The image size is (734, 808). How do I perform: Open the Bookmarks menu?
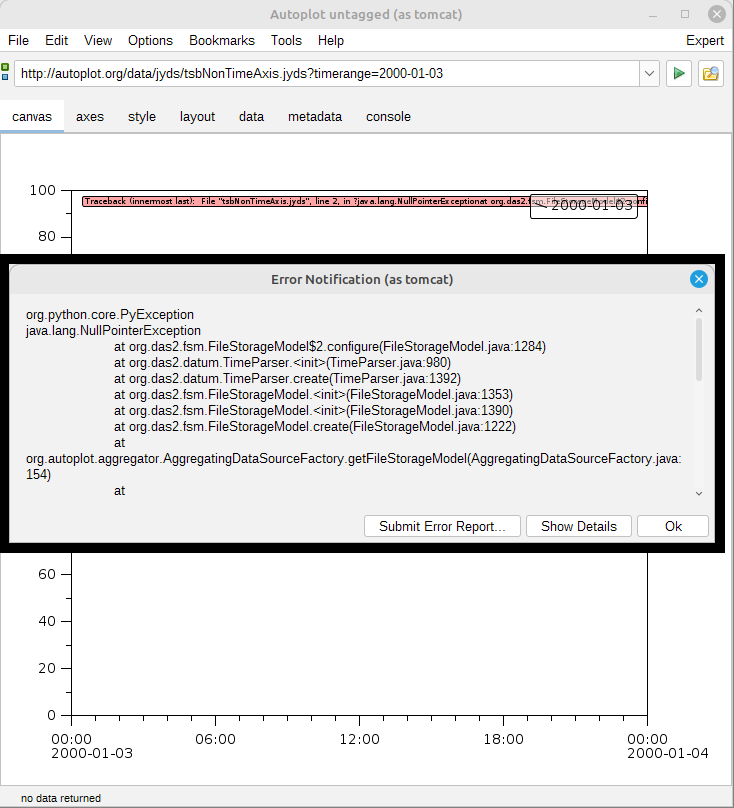point(222,40)
